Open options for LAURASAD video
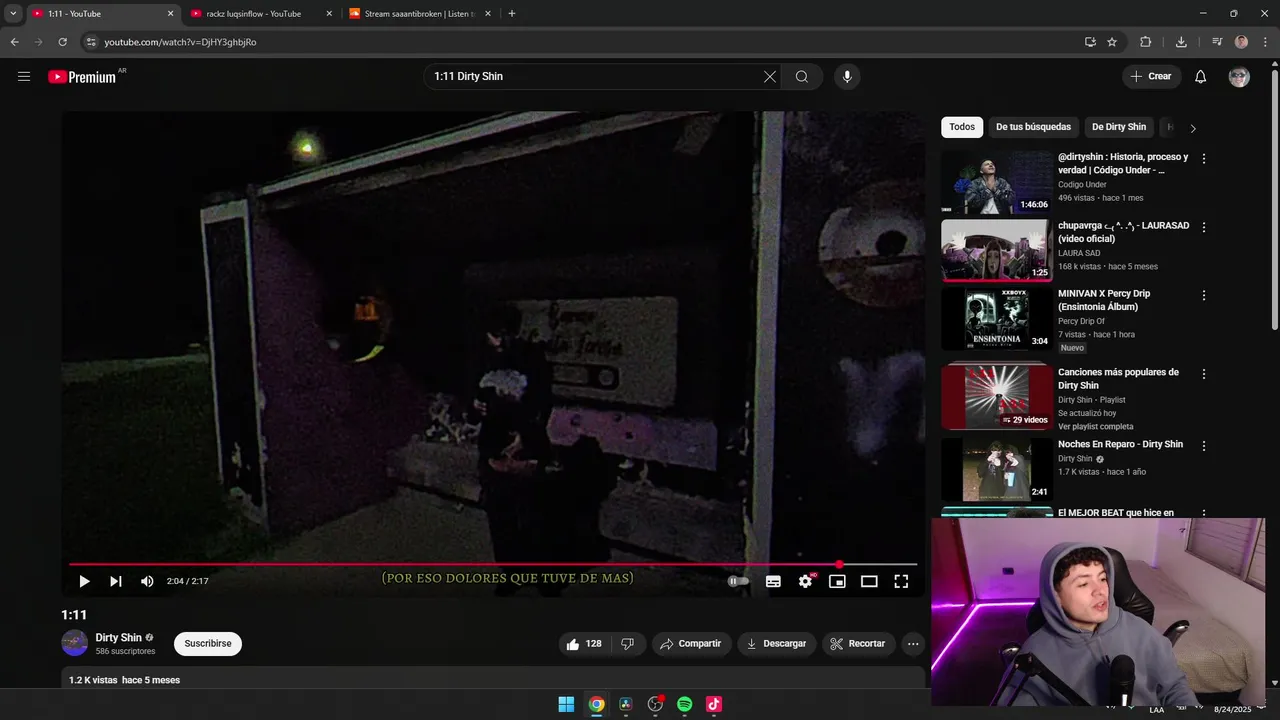The width and height of the screenshot is (1280, 720). [1204, 228]
